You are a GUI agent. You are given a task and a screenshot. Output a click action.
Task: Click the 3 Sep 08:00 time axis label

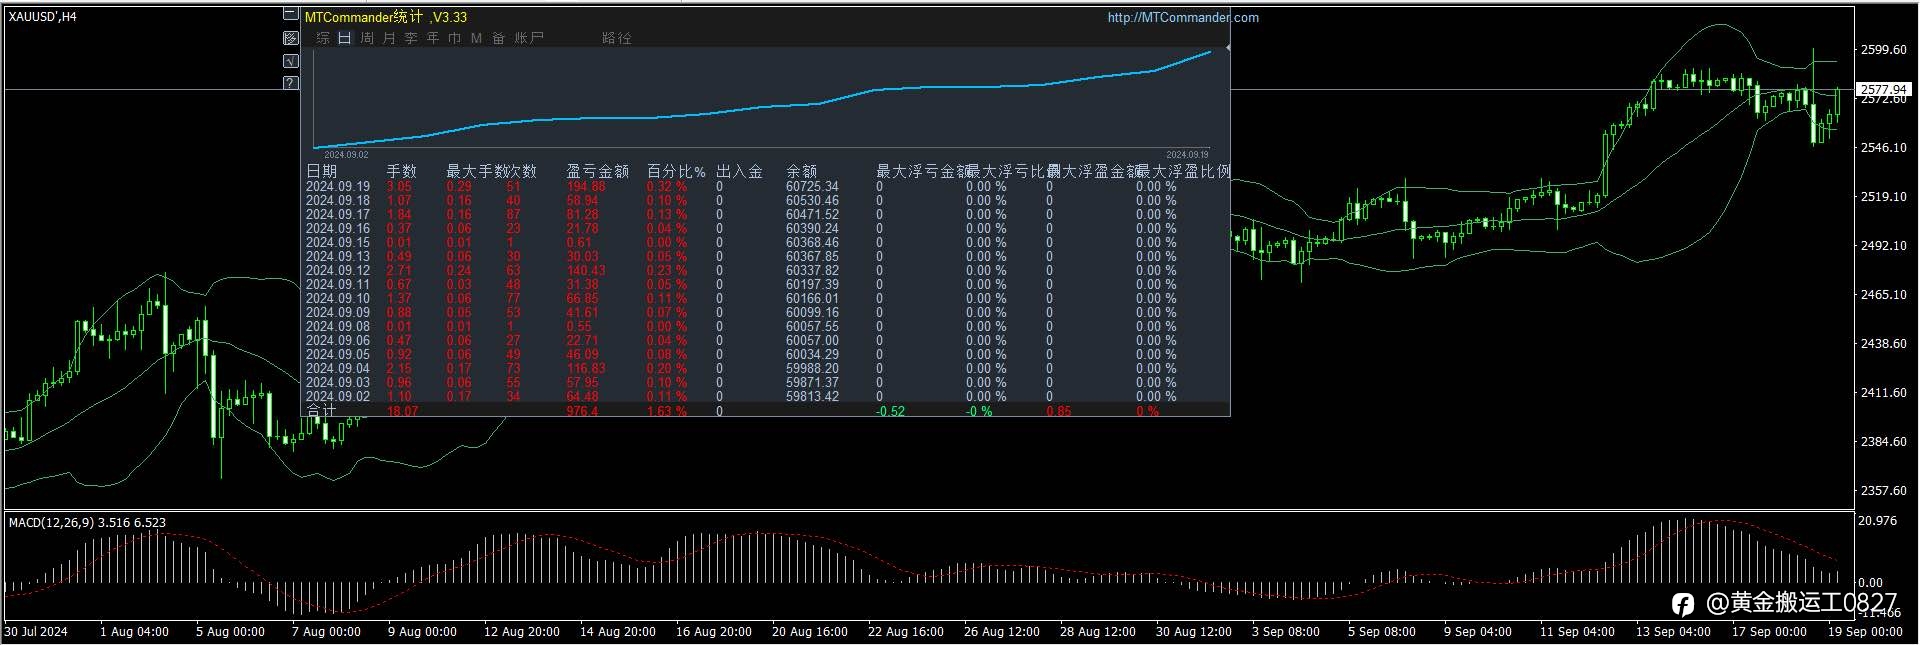point(1286,632)
